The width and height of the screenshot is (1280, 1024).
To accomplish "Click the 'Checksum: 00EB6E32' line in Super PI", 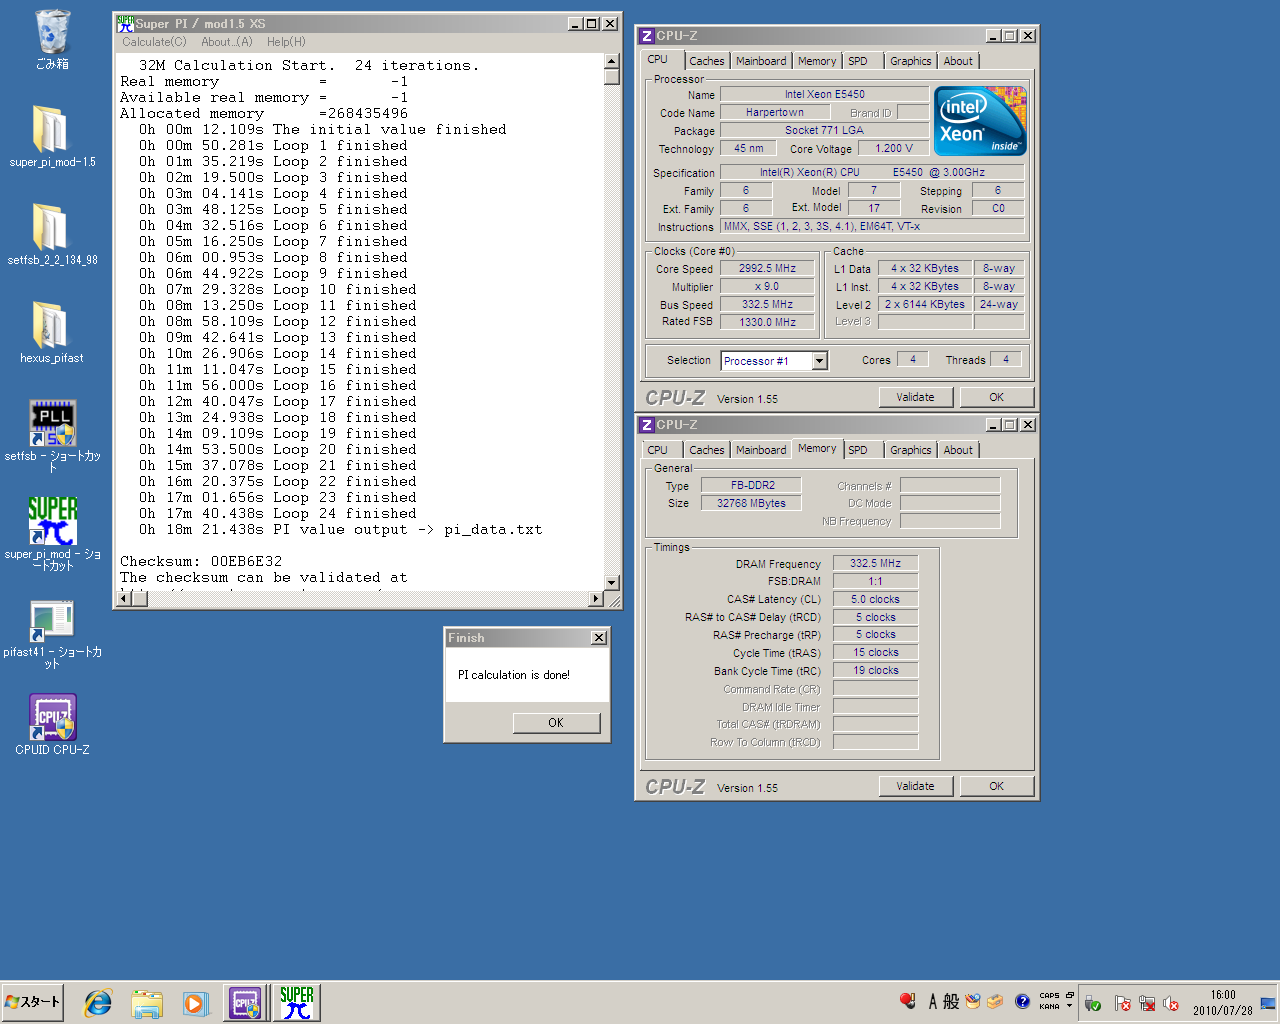I will click(201, 561).
